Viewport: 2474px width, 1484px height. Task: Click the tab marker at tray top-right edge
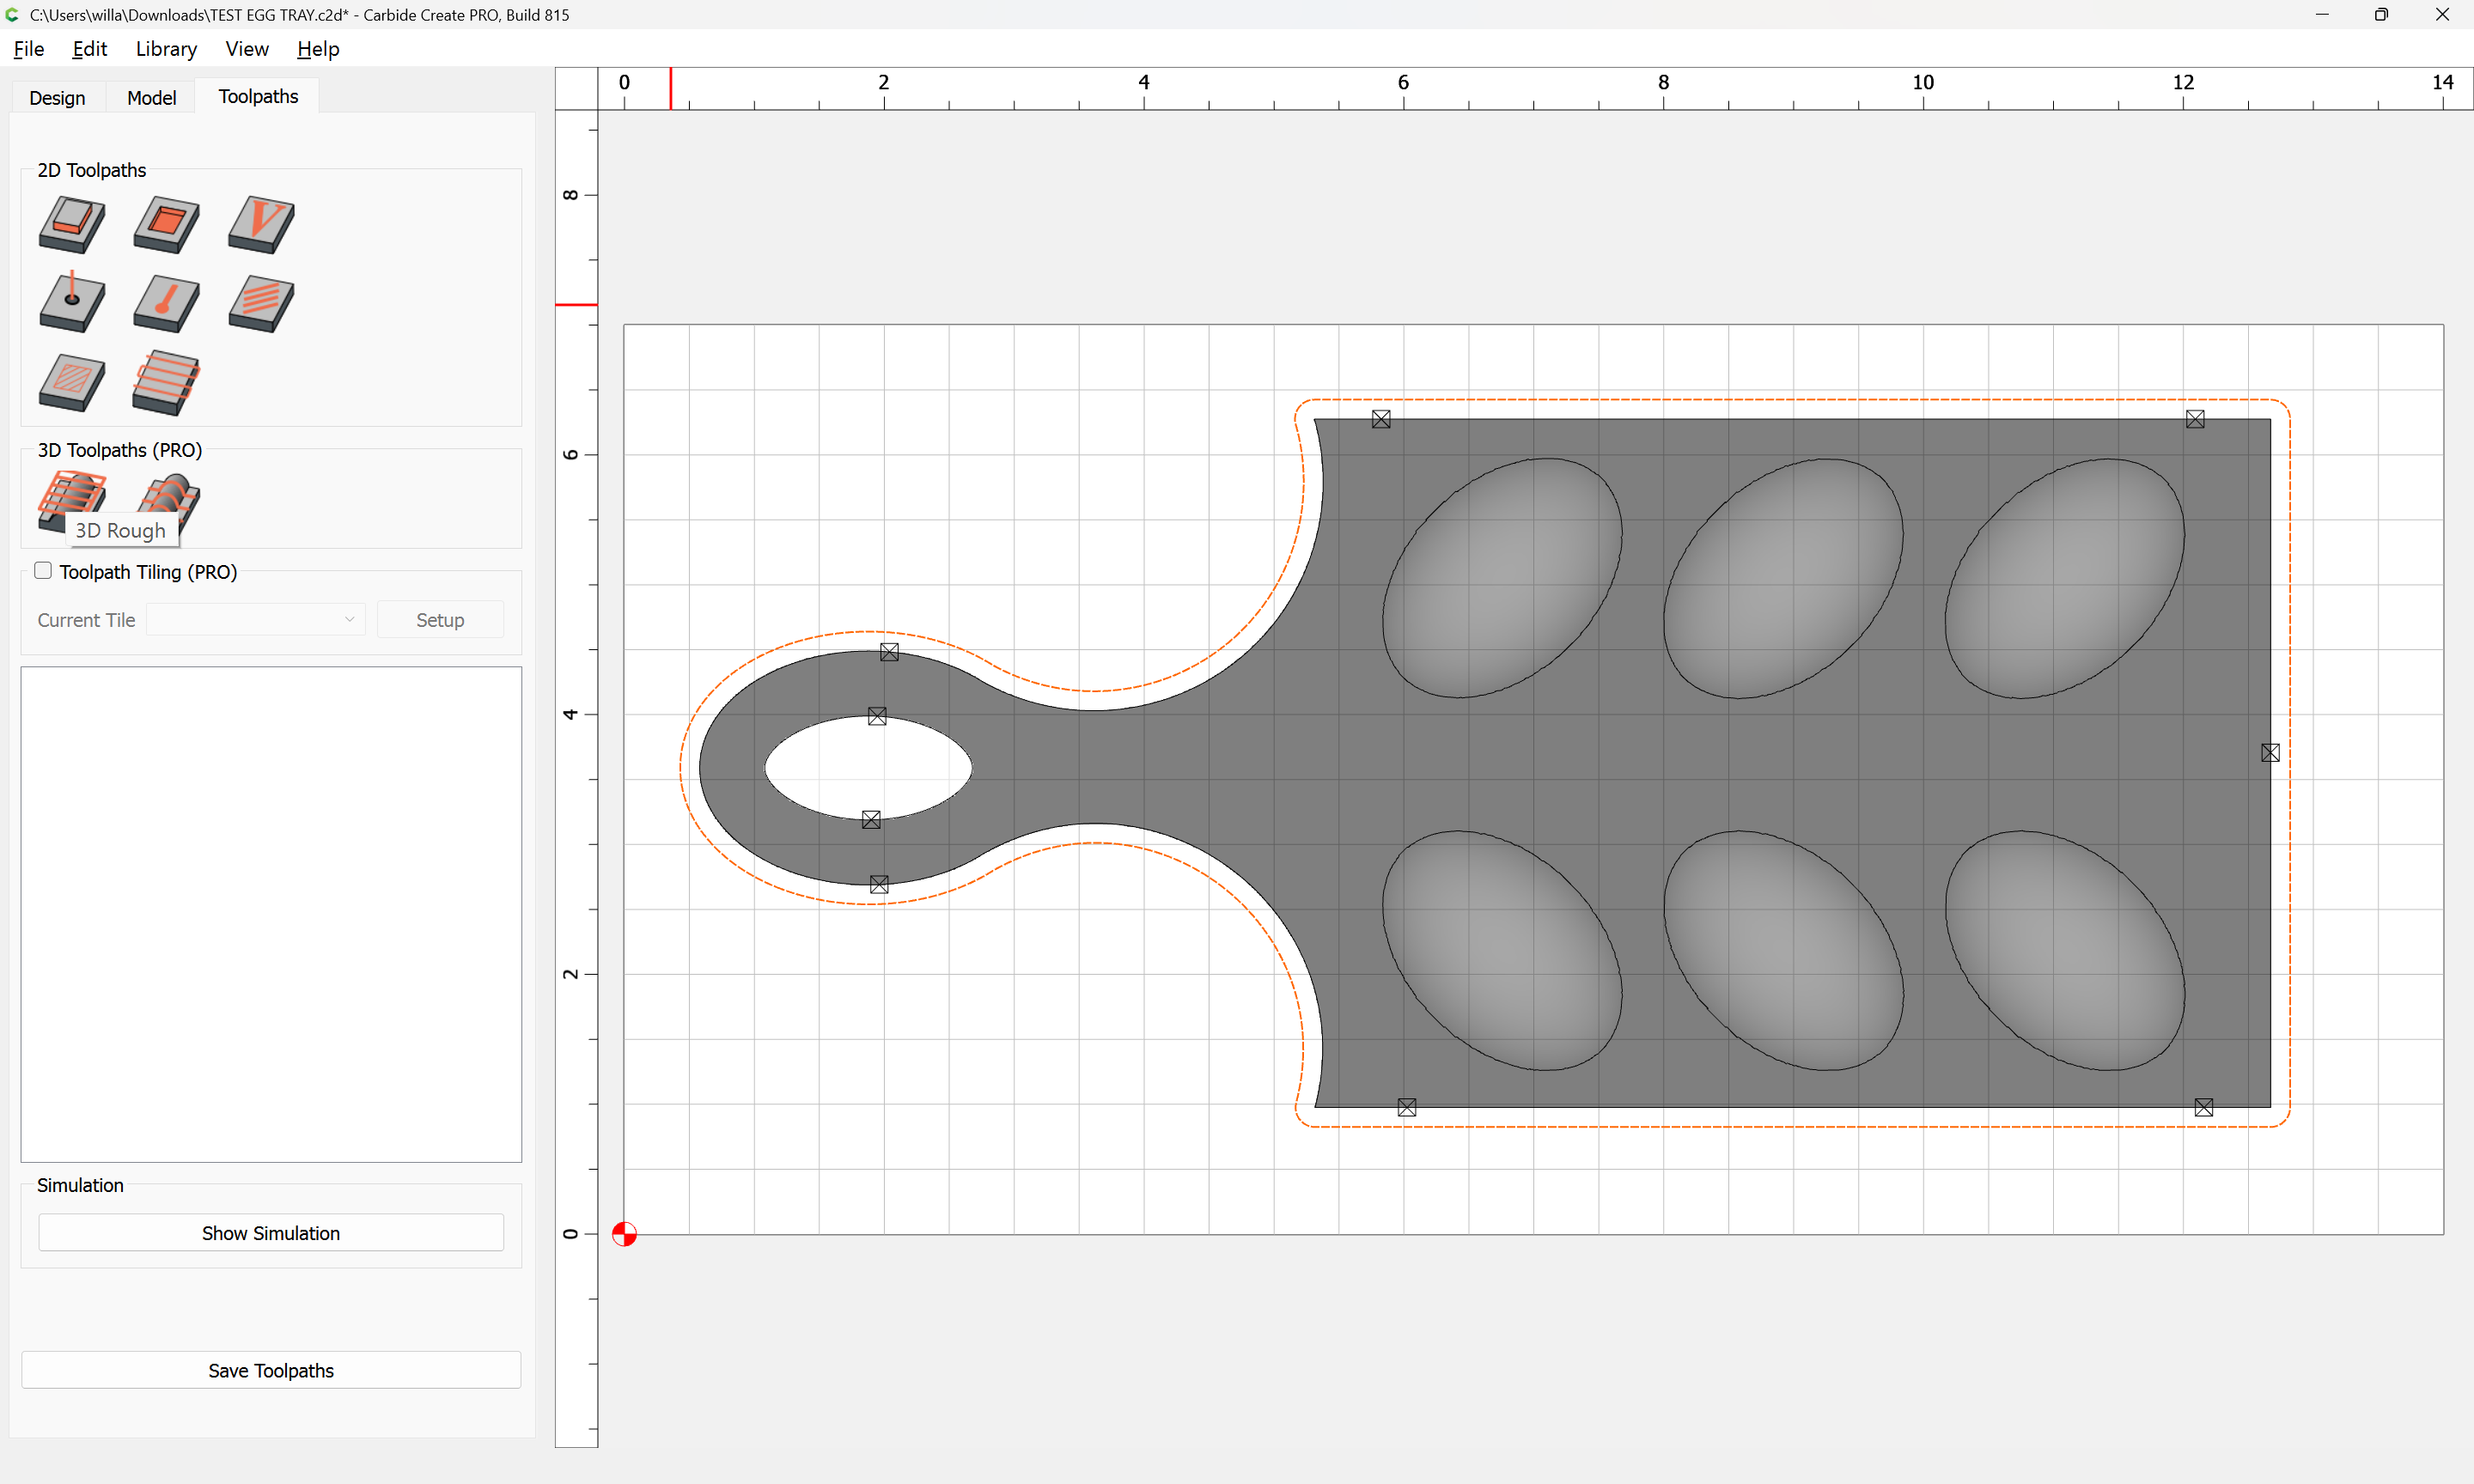coord(2195,419)
